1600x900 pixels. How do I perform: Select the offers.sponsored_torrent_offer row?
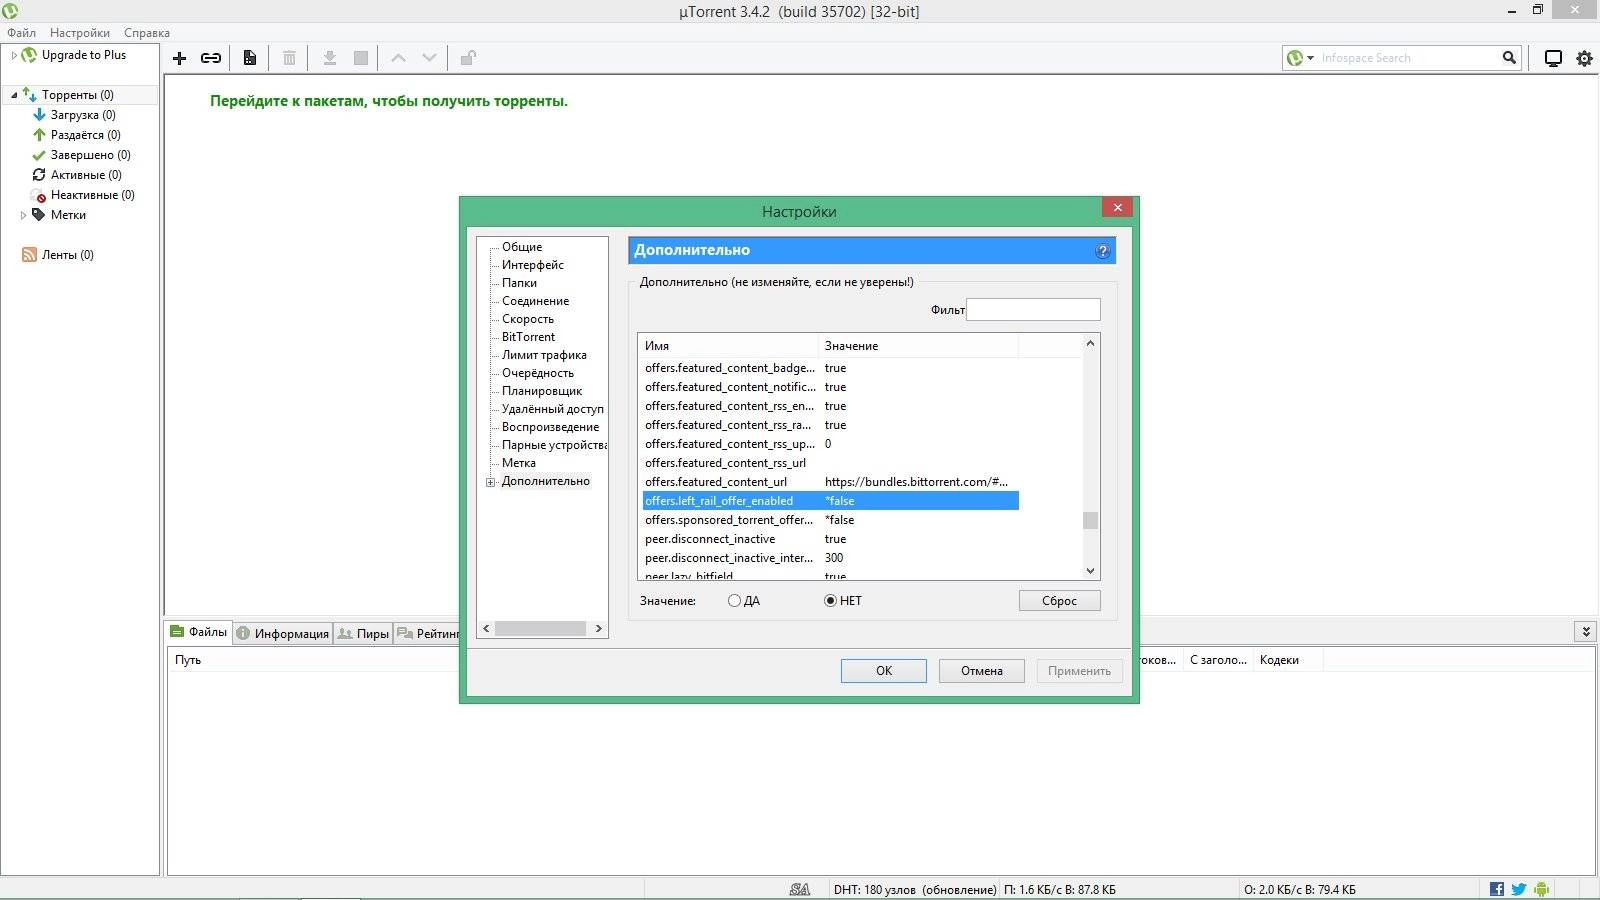pos(830,520)
